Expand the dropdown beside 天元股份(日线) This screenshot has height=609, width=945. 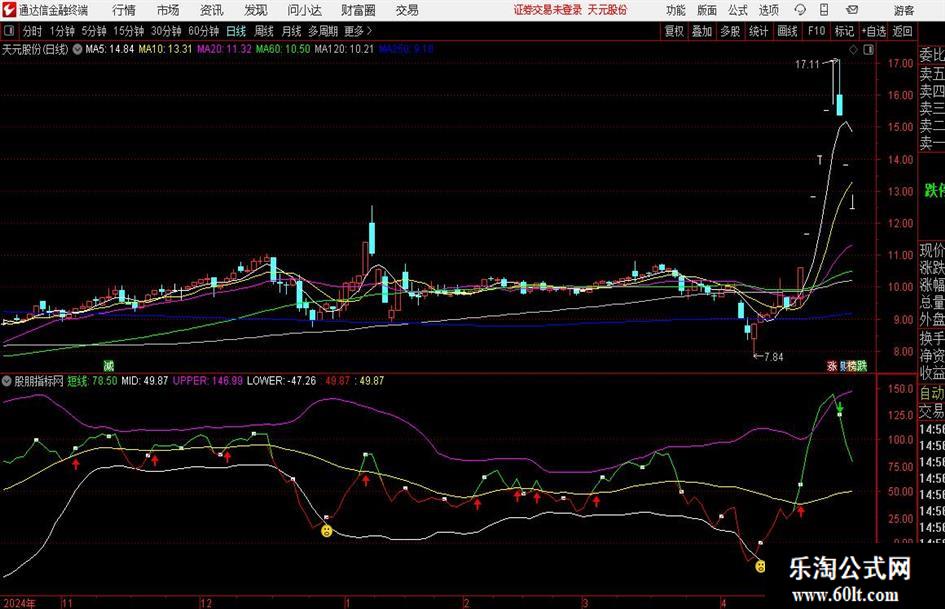(77, 49)
